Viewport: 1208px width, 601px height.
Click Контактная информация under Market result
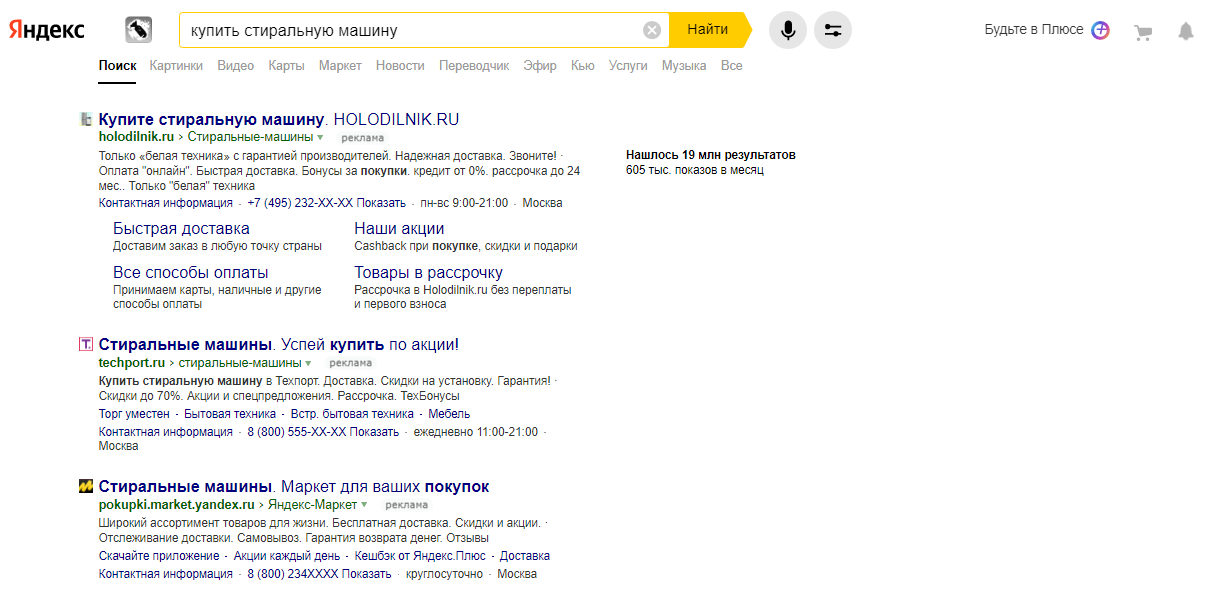click(x=165, y=575)
